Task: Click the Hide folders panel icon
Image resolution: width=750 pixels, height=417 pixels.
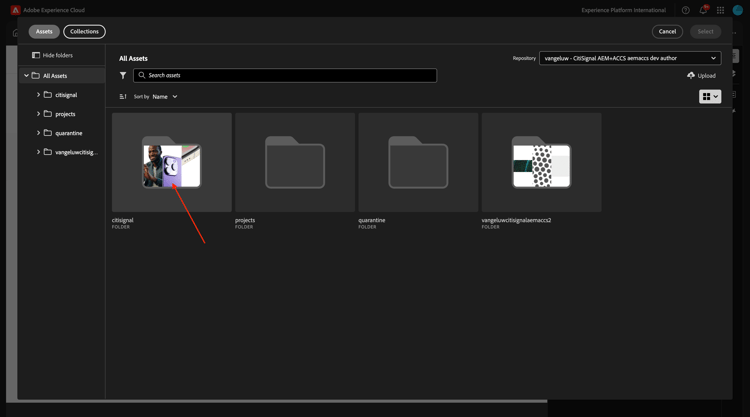Action: pos(36,55)
